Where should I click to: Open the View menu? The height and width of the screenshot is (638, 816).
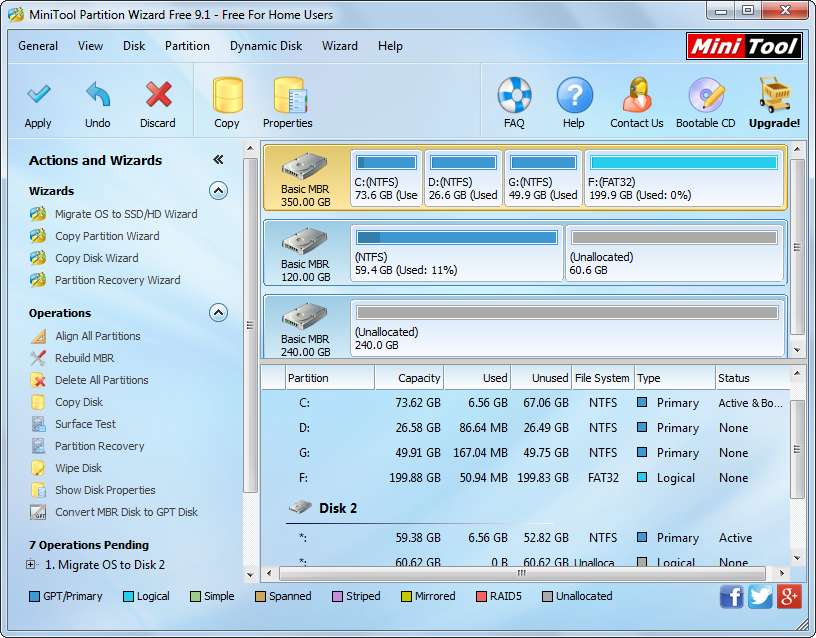pyautogui.click(x=91, y=46)
